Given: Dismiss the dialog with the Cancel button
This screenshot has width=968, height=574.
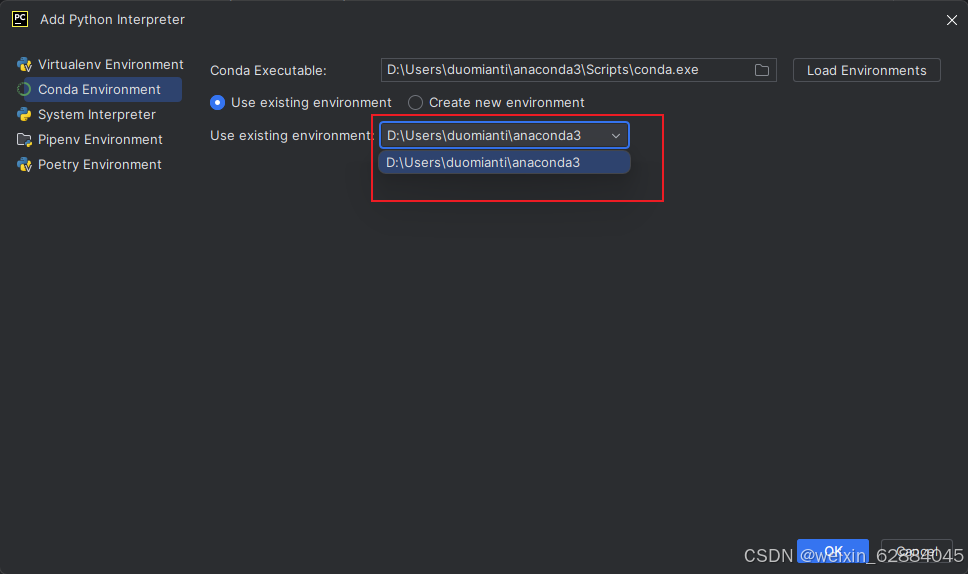Looking at the screenshot, I should [917, 551].
